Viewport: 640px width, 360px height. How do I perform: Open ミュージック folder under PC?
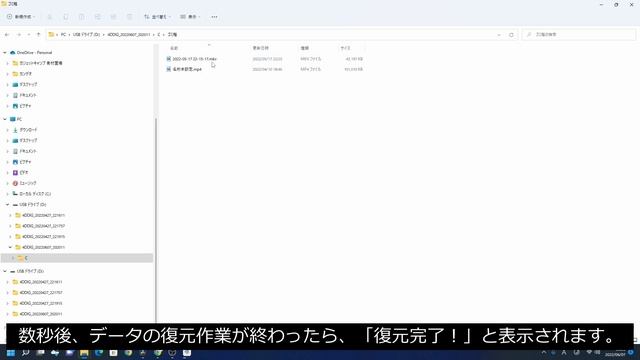tap(28, 183)
